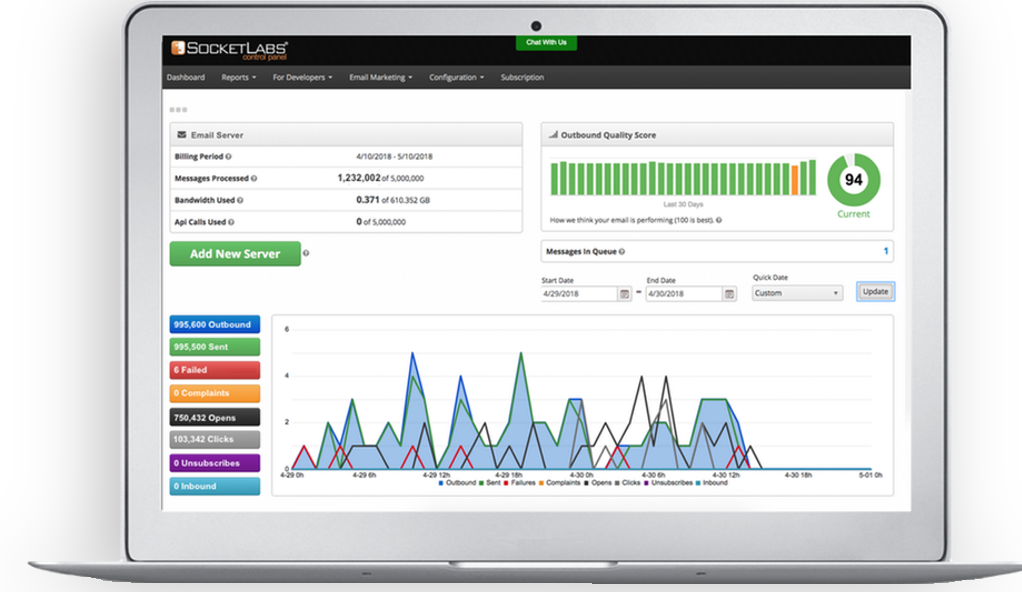Go to the Subscription page
The height and width of the screenshot is (592, 1022).
tap(522, 77)
